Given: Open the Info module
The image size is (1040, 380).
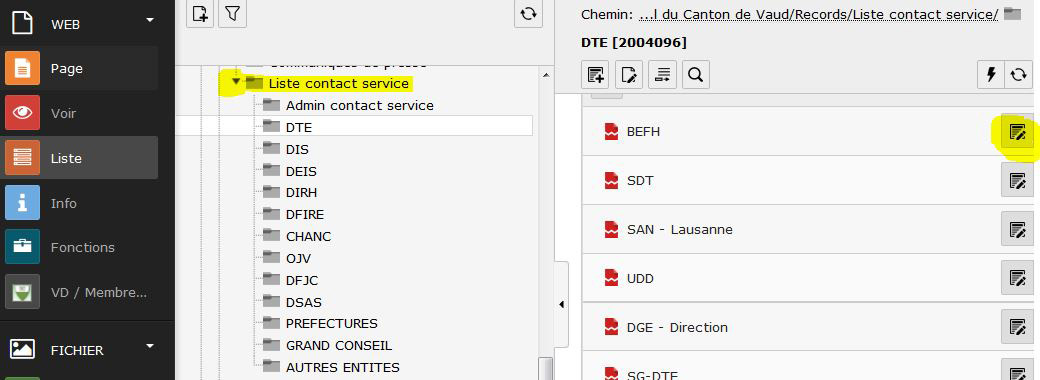Looking at the screenshot, I should pyautogui.click(x=79, y=203).
